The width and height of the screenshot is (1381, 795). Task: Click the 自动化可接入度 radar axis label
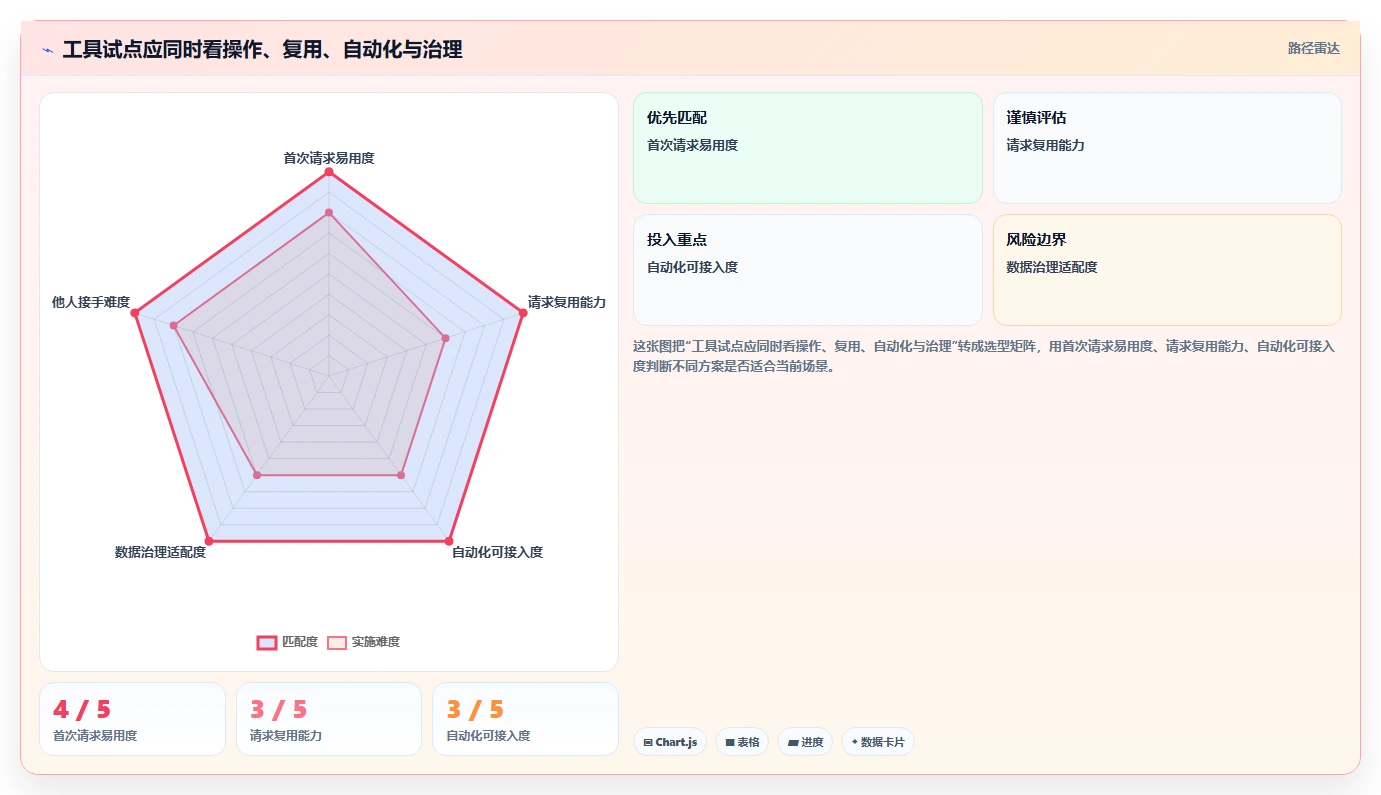click(497, 552)
